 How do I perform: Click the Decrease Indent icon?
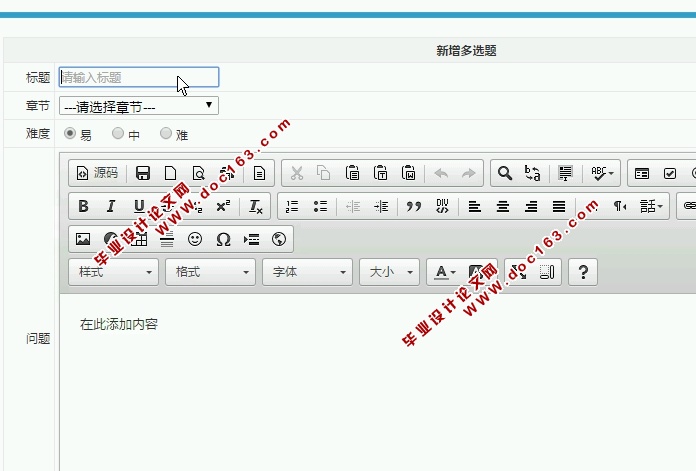tap(353, 206)
